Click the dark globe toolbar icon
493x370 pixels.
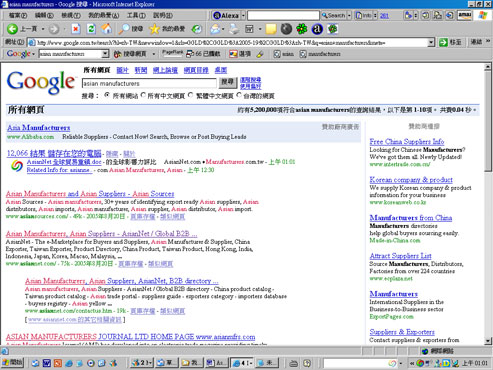coord(286,29)
